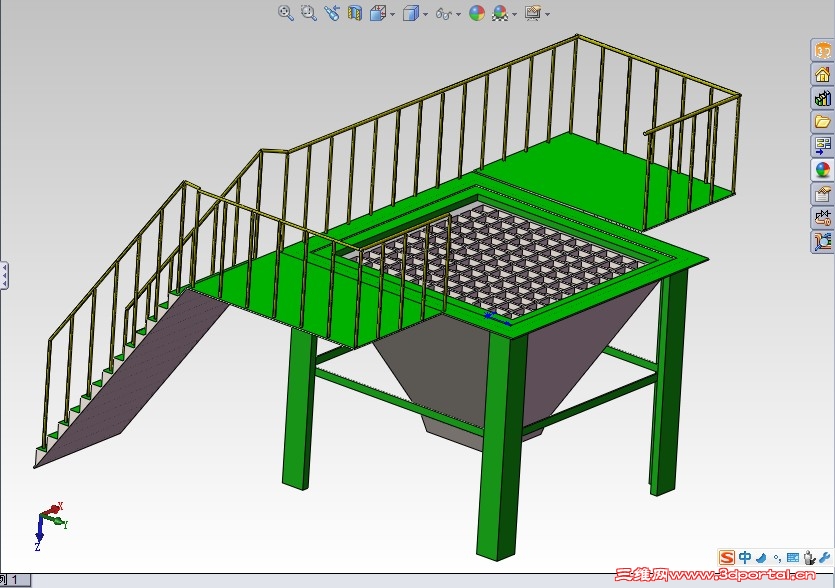
Task: Expand the Display Style dropdown arrow
Action: coord(425,14)
